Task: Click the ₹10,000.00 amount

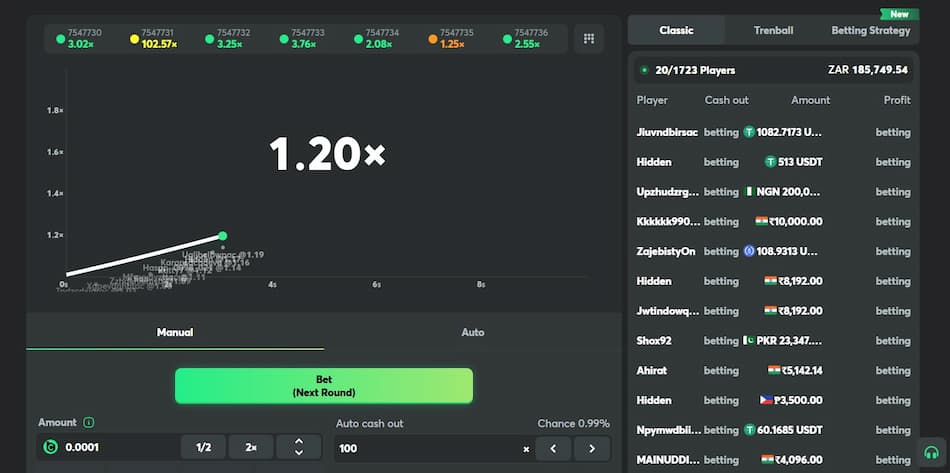Action: (x=796, y=221)
